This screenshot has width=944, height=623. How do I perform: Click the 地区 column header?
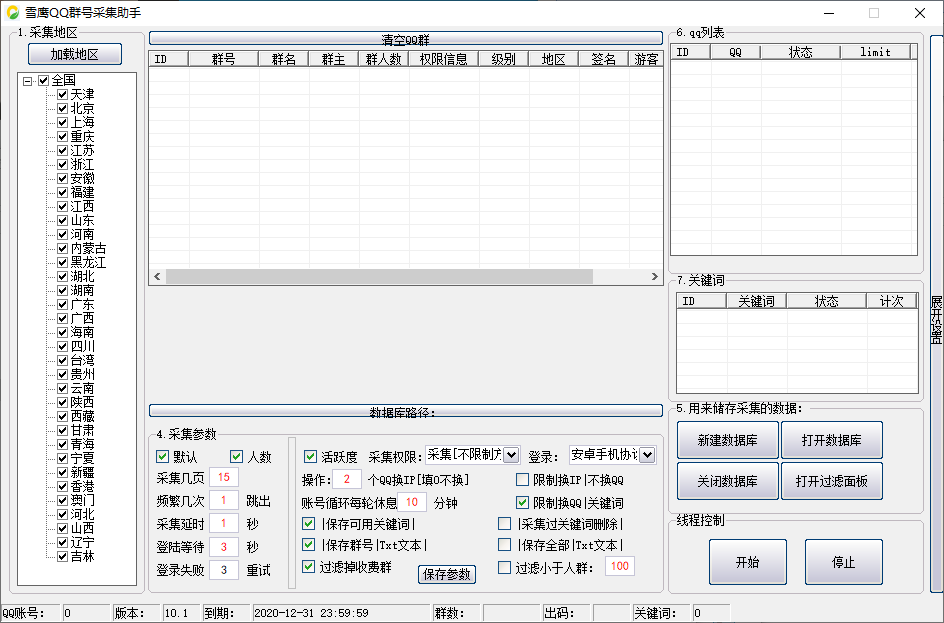pos(553,59)
